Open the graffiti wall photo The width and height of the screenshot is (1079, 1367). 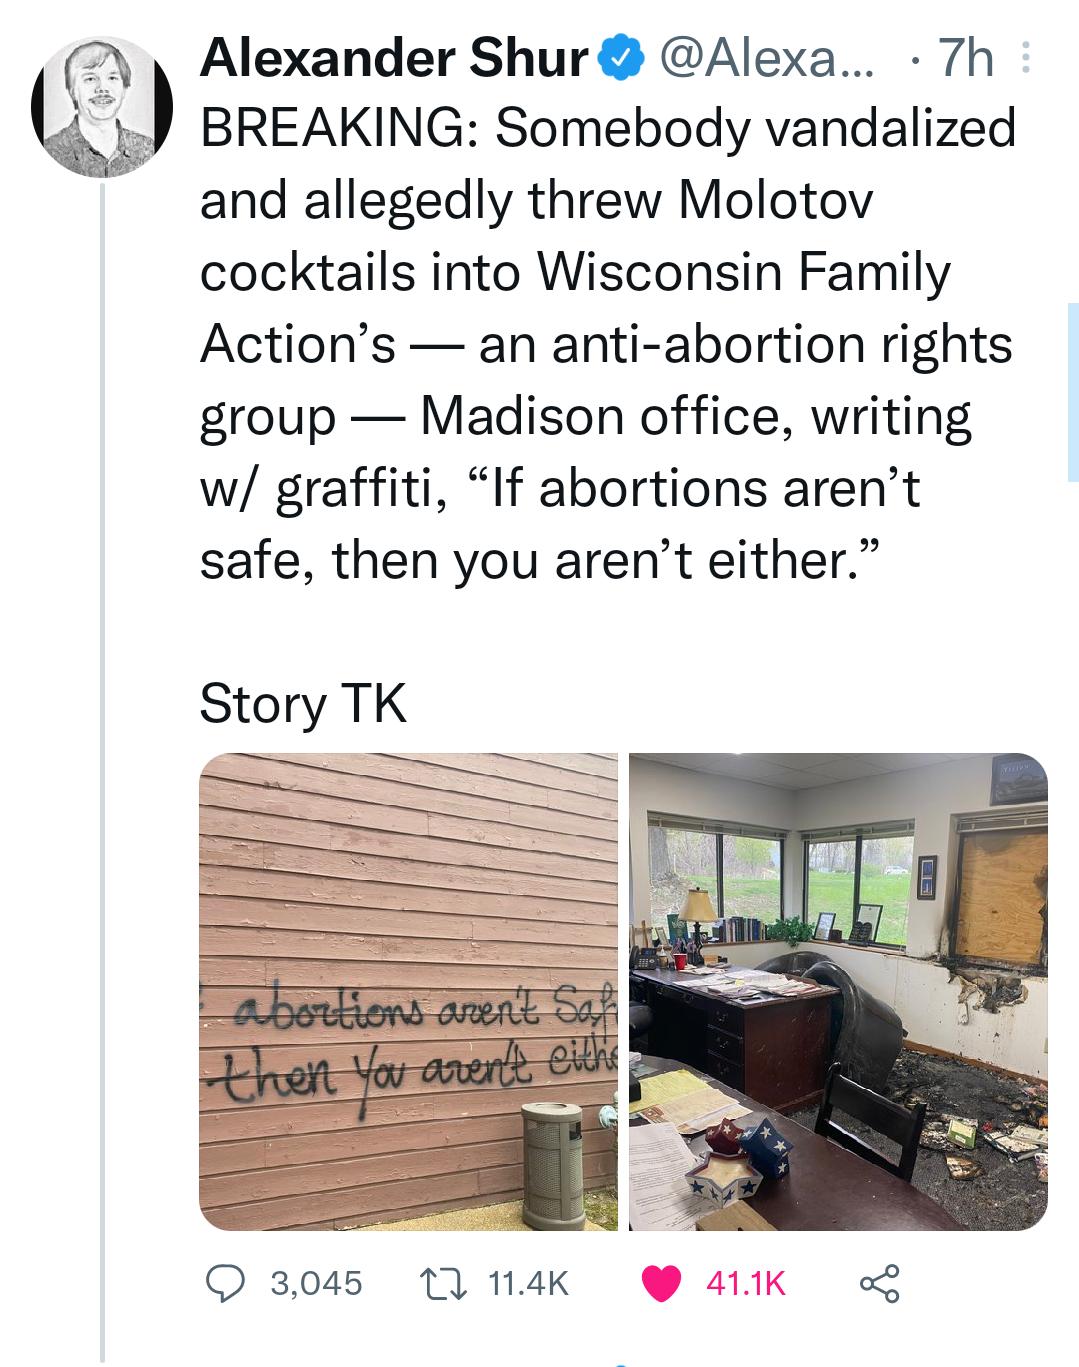click(406, 990)
